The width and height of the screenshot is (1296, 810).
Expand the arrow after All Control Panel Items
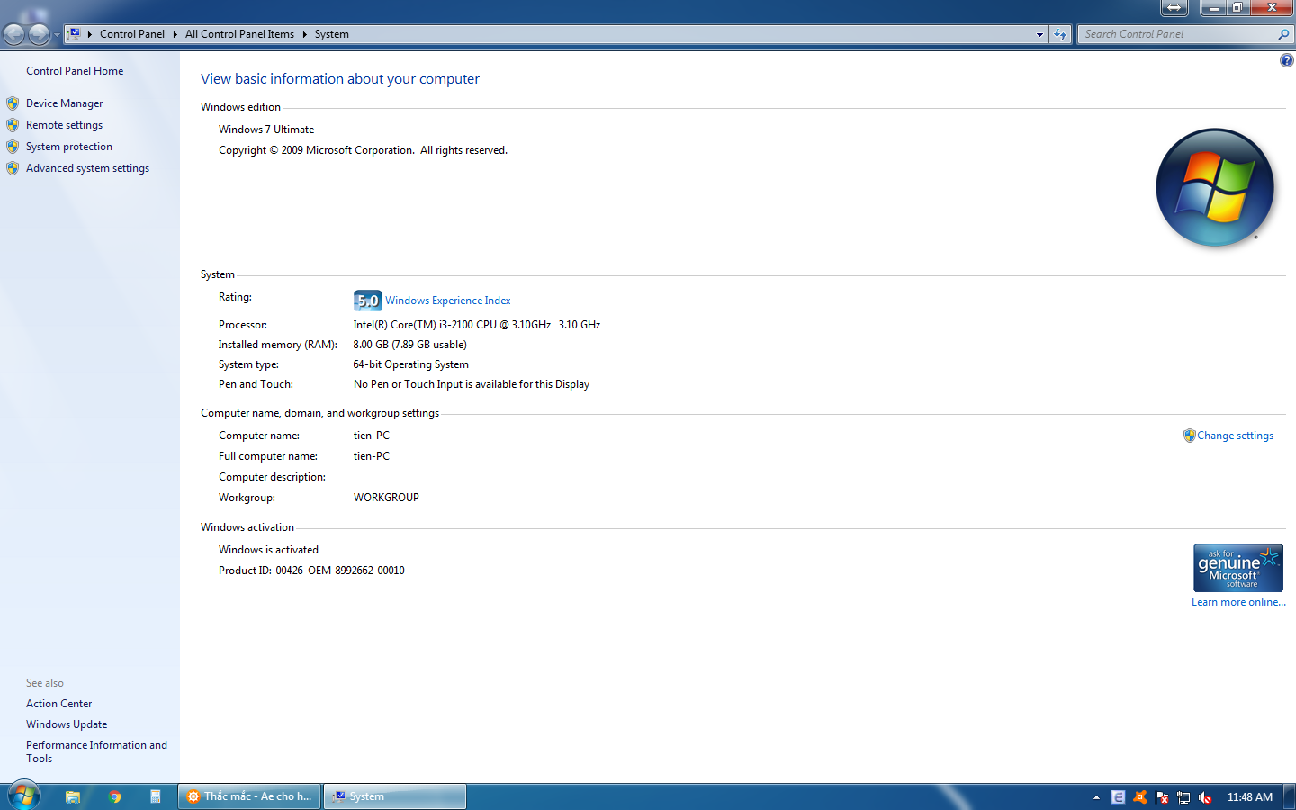[305, 34]
